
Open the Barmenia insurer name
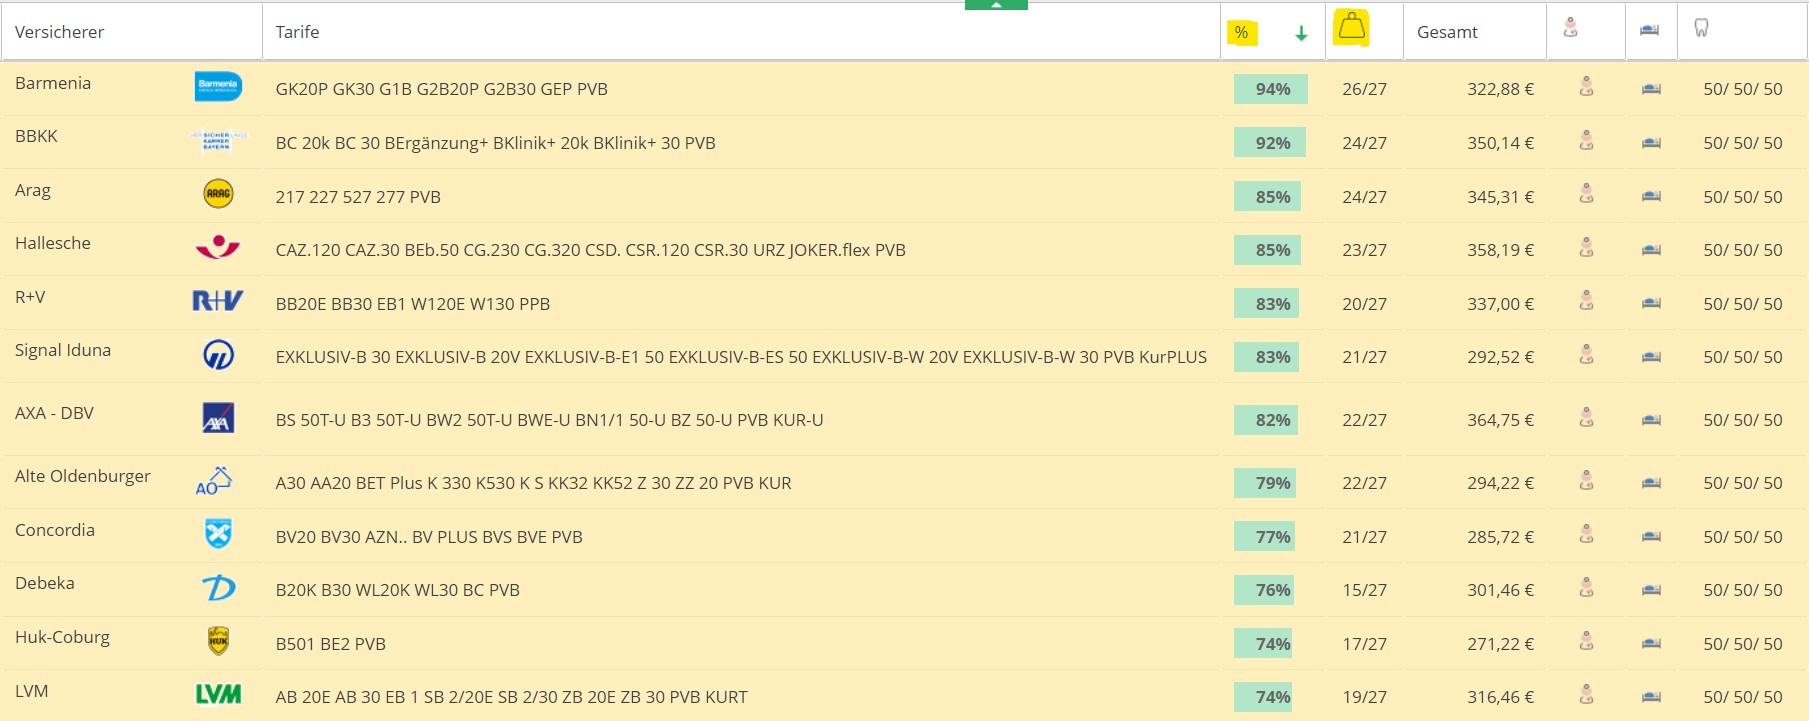tap(53, 83)
